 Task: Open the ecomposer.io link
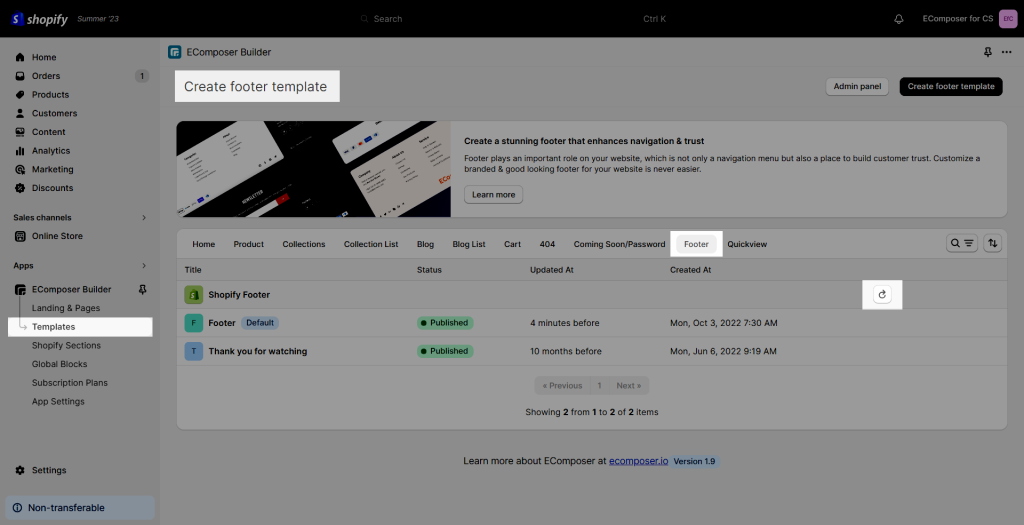[x=639, y=461]
